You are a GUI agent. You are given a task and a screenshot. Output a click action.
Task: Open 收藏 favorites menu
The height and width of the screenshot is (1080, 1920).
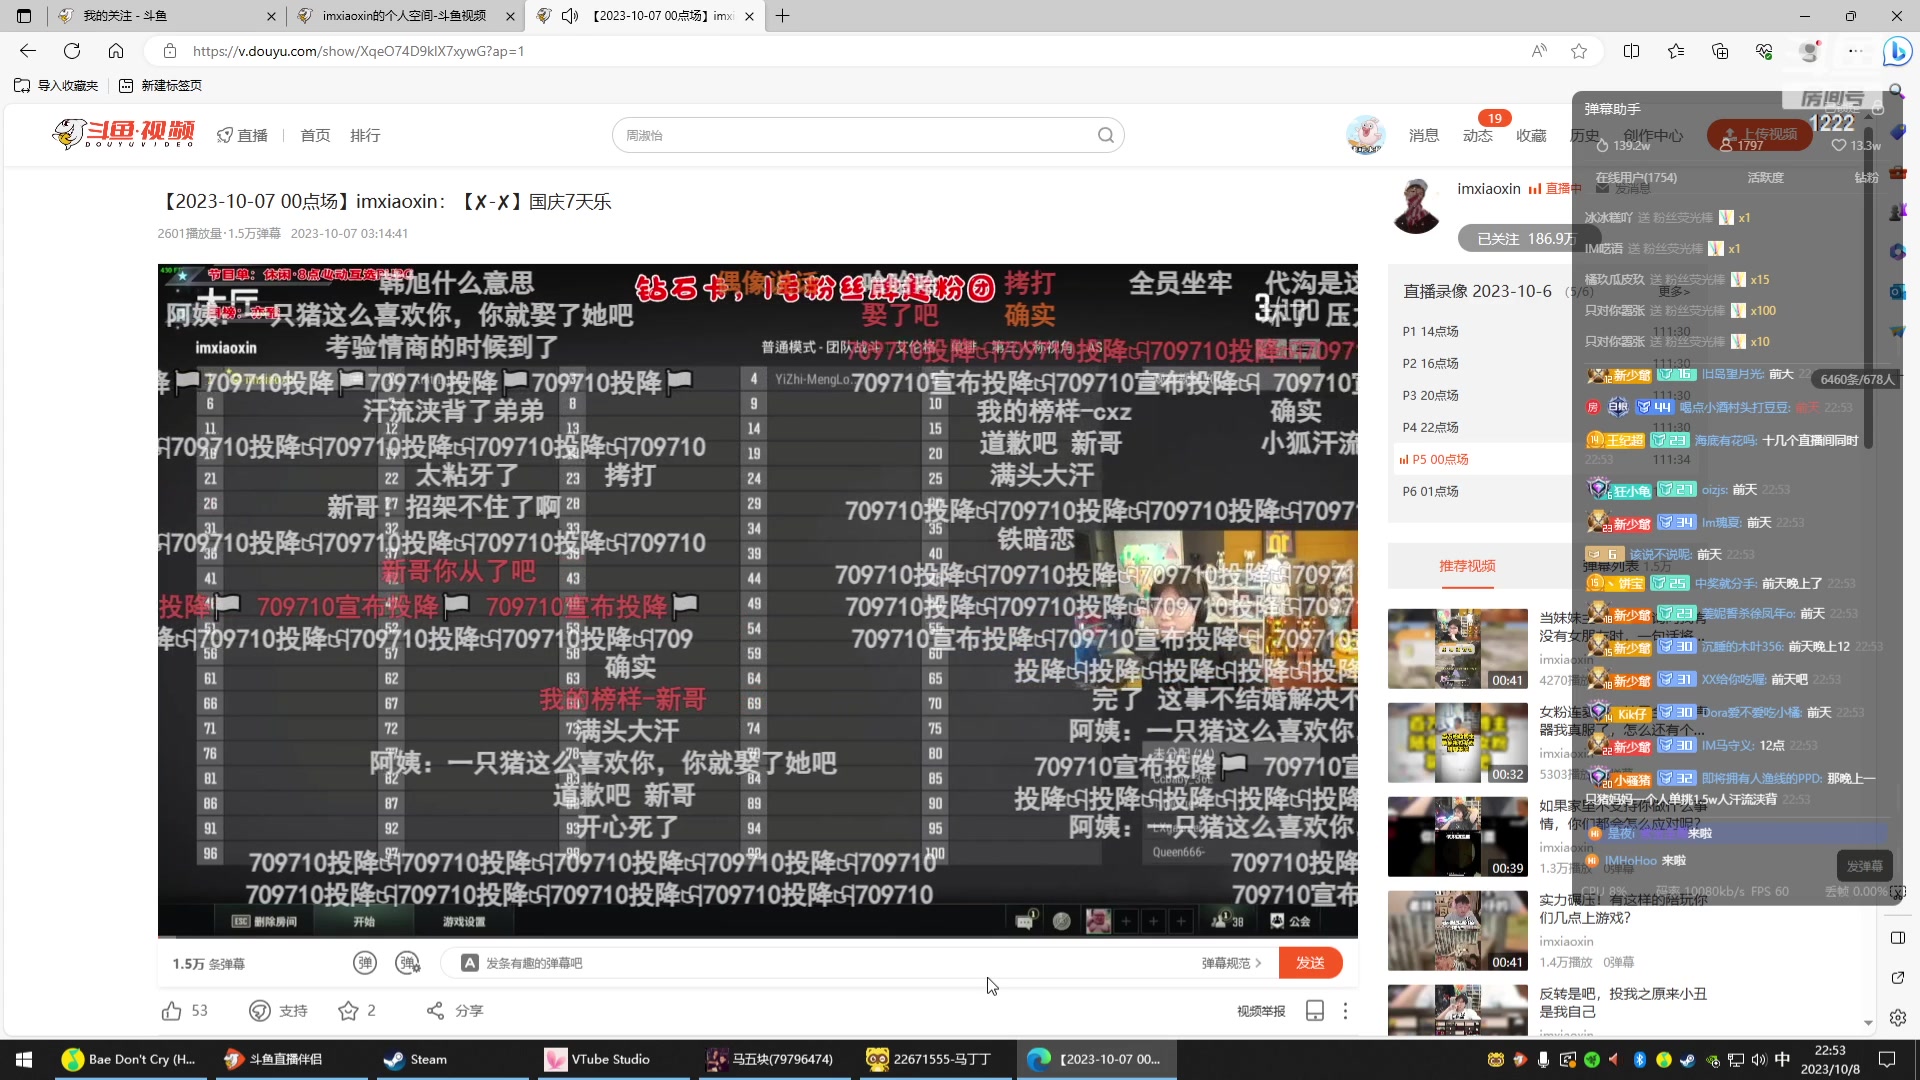click(x=1531, y=135)
